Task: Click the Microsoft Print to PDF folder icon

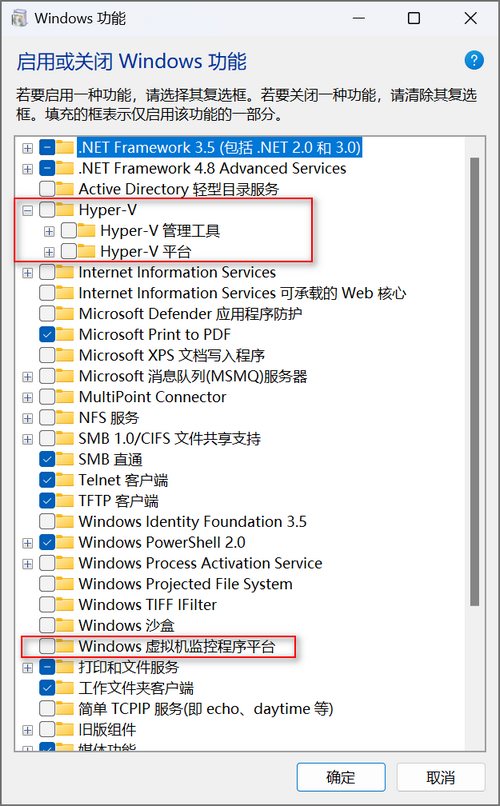Action: tap(65, 334)
